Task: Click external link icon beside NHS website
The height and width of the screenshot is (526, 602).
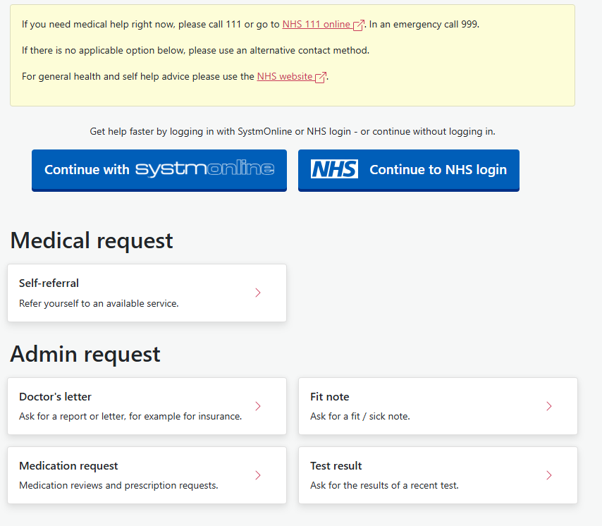Action: (x=321, y=77)
